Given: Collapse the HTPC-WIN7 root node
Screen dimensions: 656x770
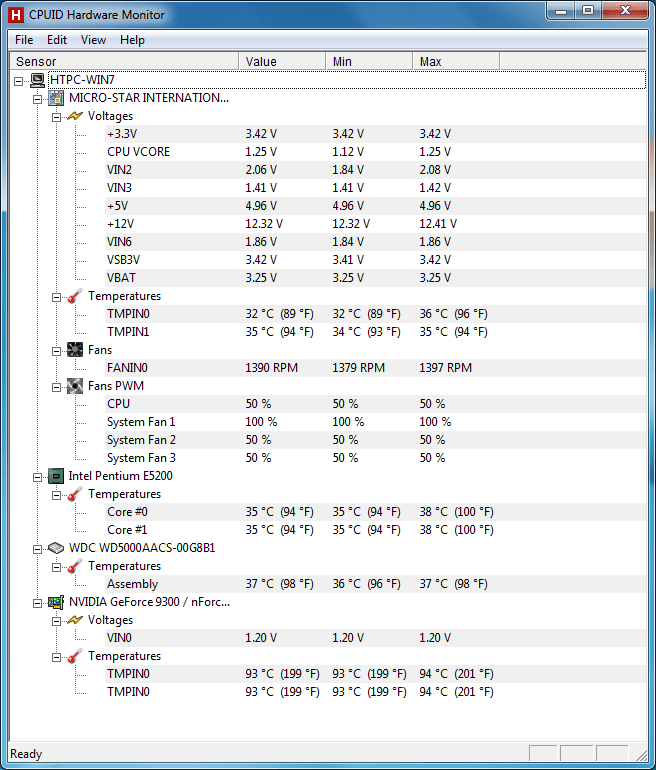Looking at the screenshot, I should pyautogui.click(x=19, y=81).
